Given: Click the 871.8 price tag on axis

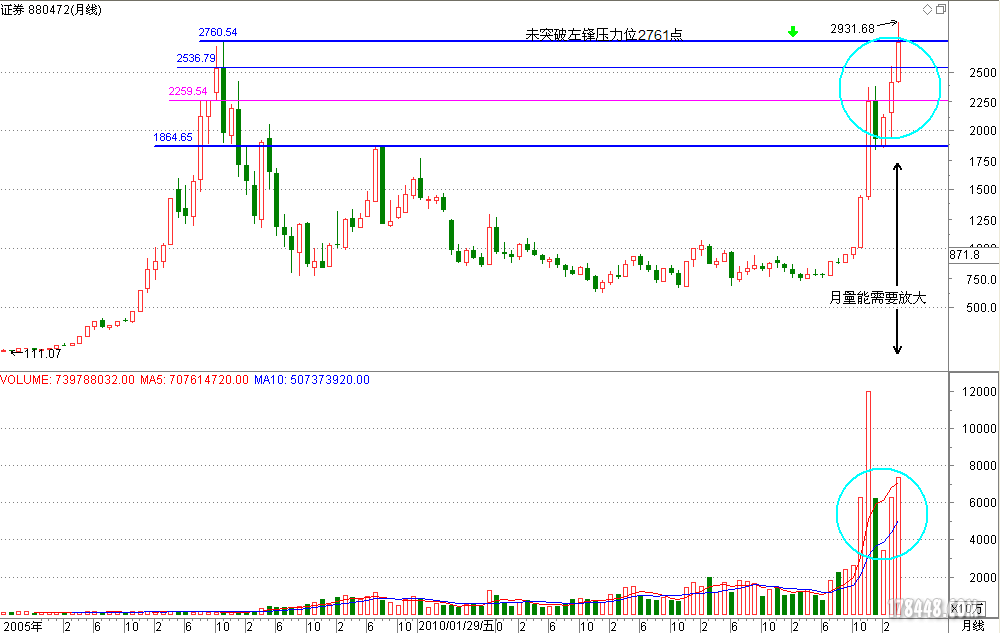Looking at the screenshot, I should coord(964,256).
